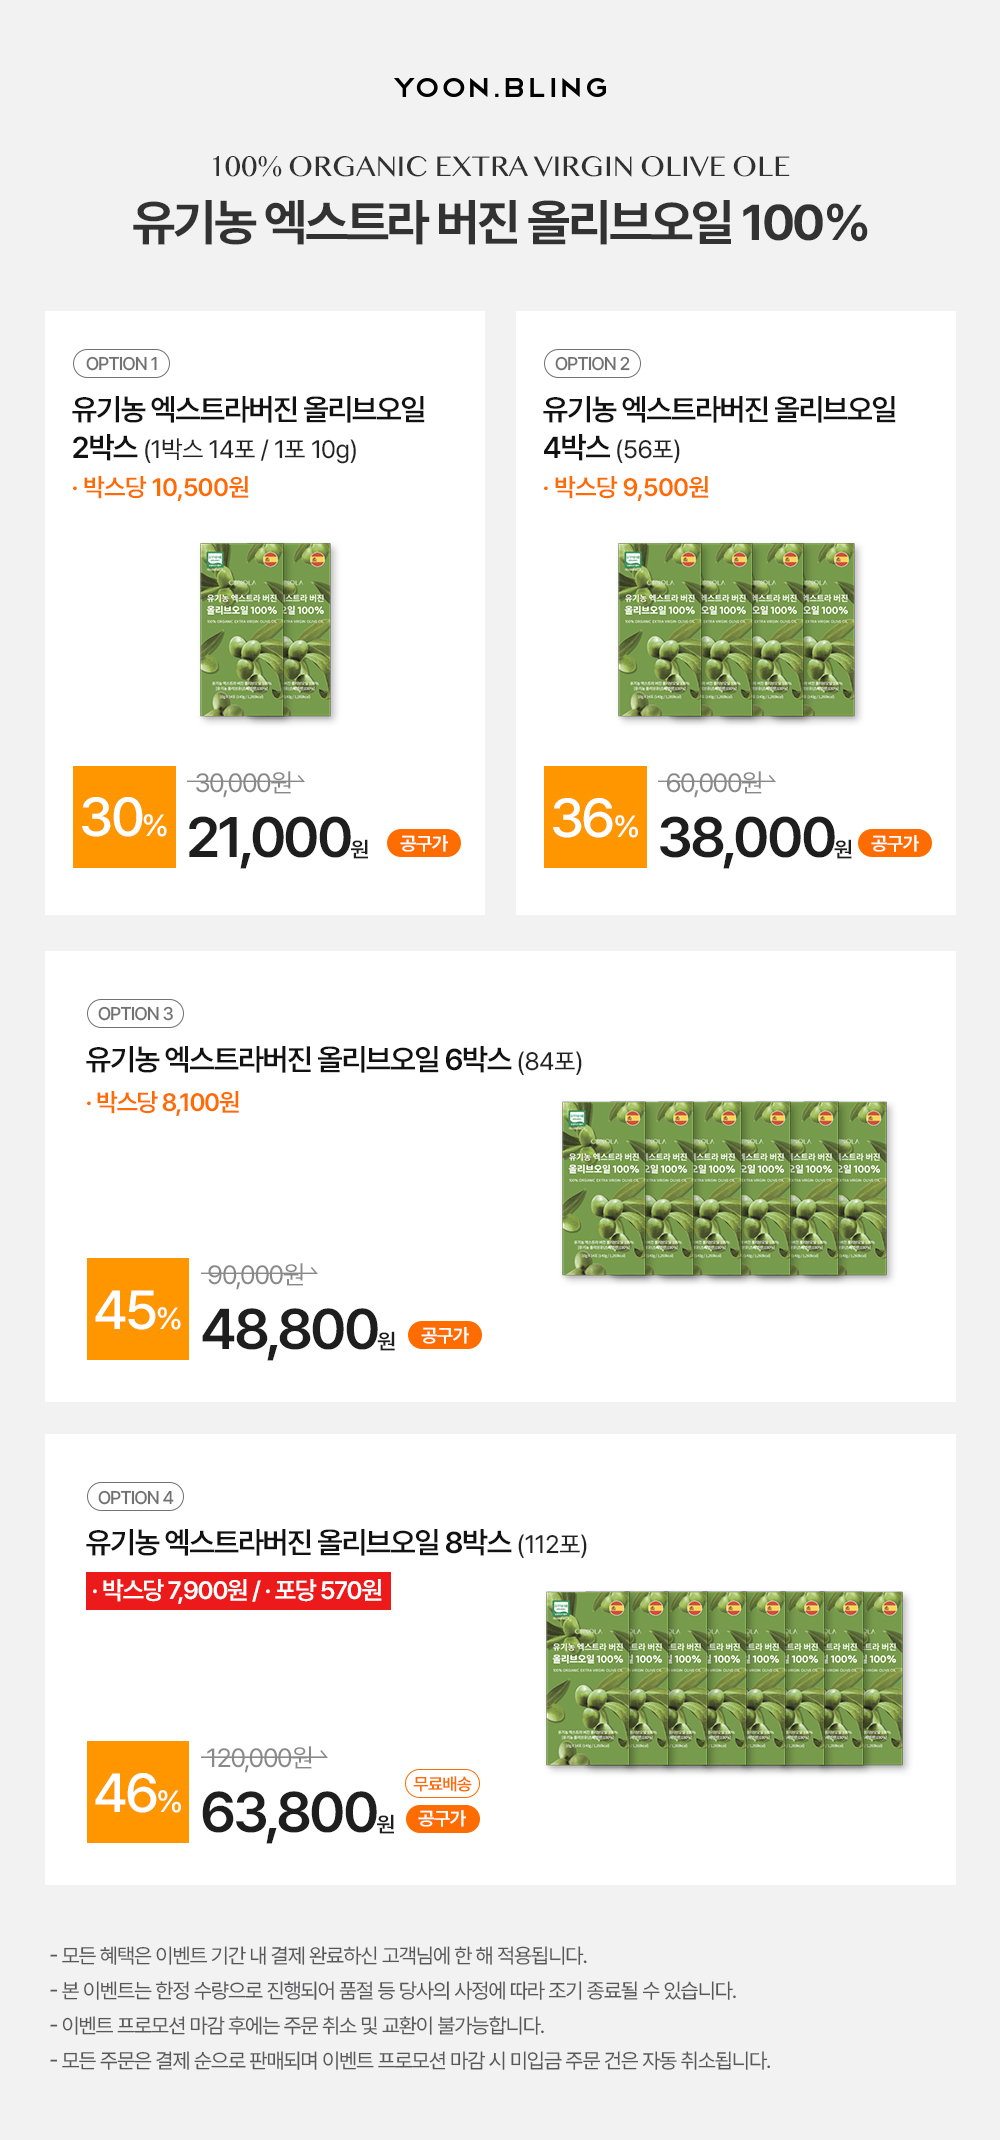Click the red 박스당 7,900원 highlight label
The image size is (1000, 2140).
[x=238, y=1590]
